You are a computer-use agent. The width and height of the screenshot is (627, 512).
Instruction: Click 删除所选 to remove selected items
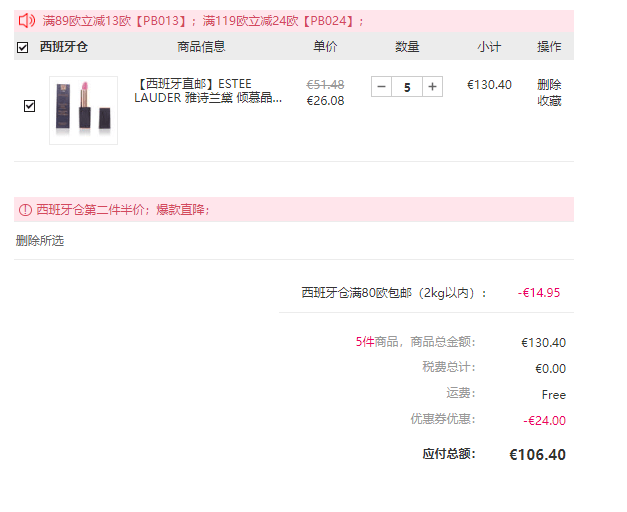pos(40,241)
